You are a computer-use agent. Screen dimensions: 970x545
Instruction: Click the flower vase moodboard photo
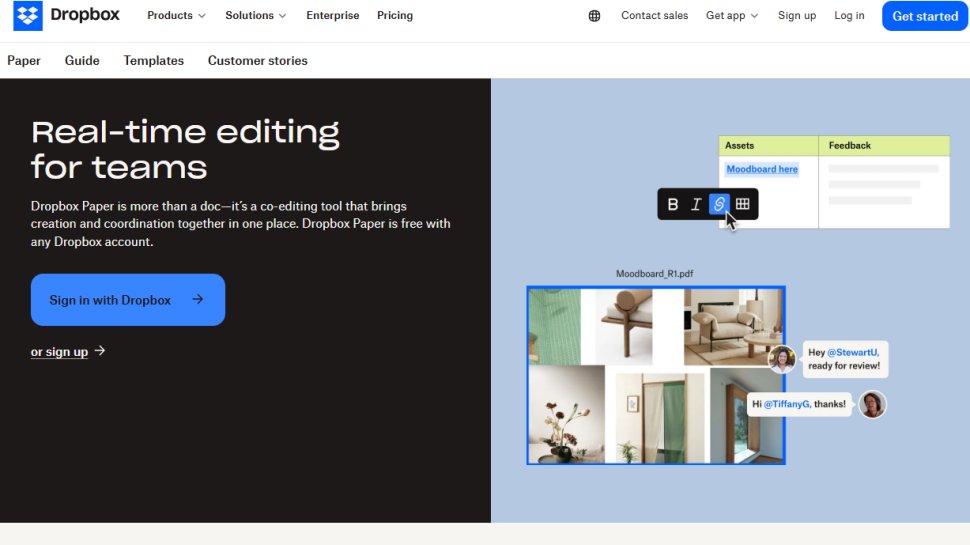(x=567, y=414)
